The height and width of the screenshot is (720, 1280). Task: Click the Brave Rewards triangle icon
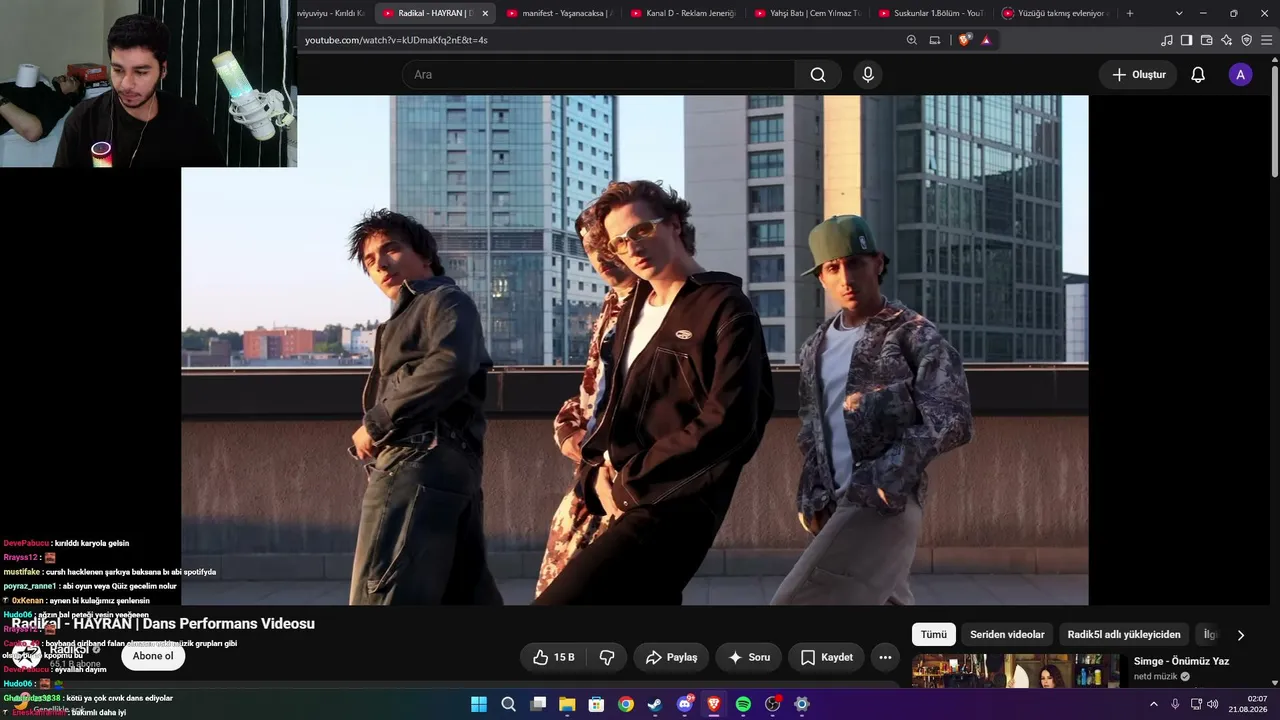986,40
